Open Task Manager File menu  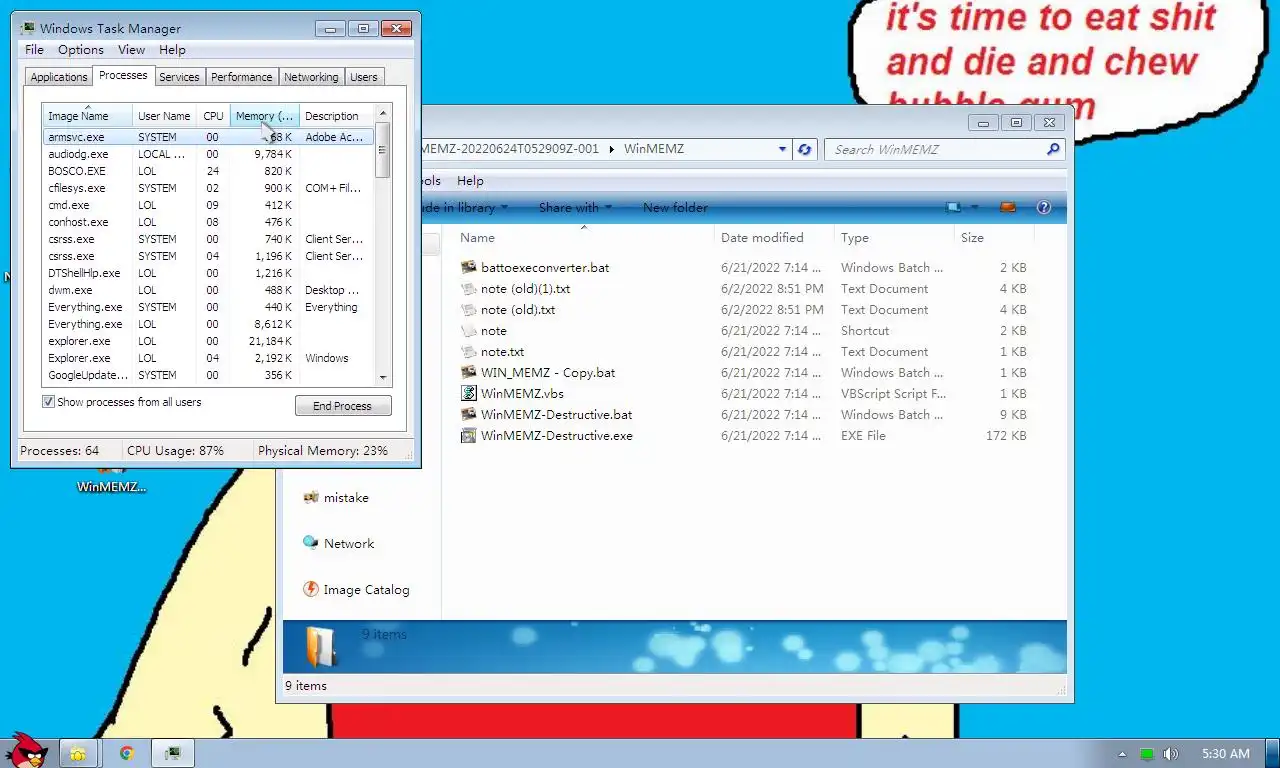[34, 50]
